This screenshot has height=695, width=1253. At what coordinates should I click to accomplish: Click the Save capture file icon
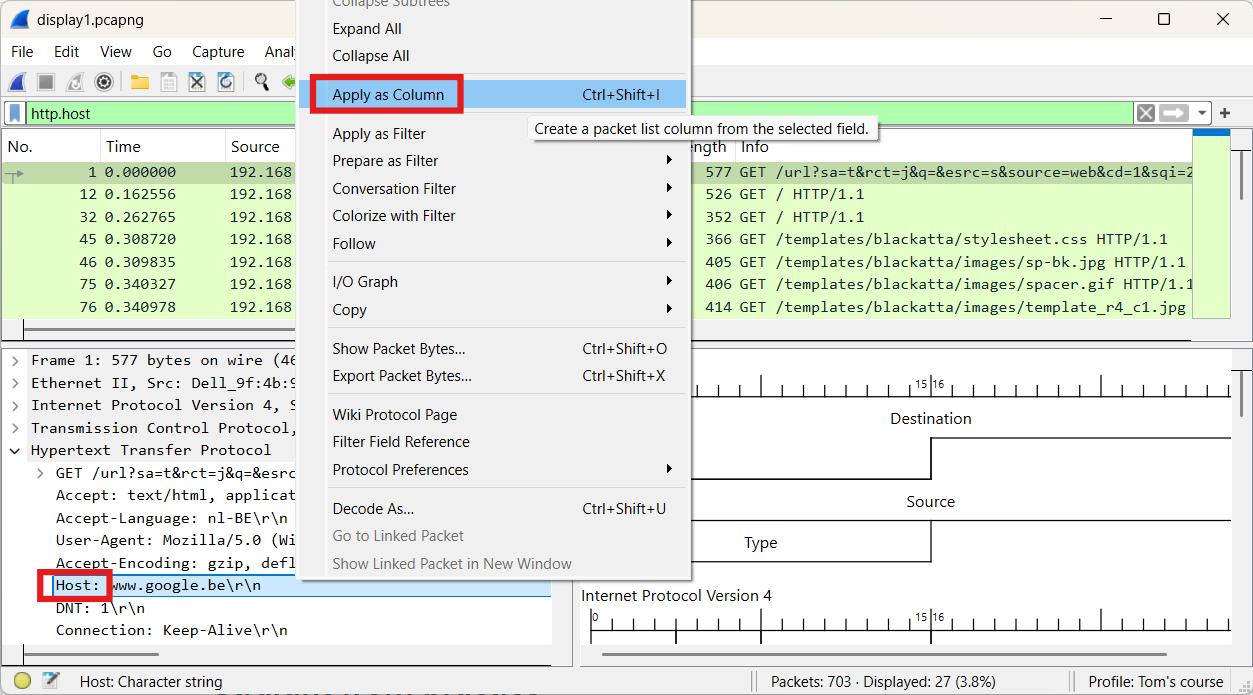(168, 82)
